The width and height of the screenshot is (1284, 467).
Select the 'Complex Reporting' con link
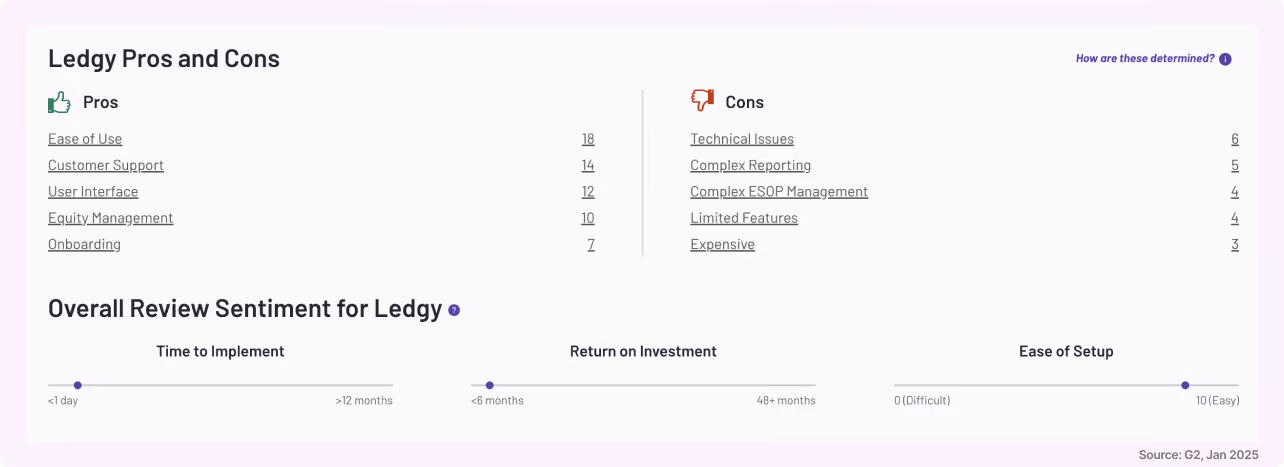(751, 165)
